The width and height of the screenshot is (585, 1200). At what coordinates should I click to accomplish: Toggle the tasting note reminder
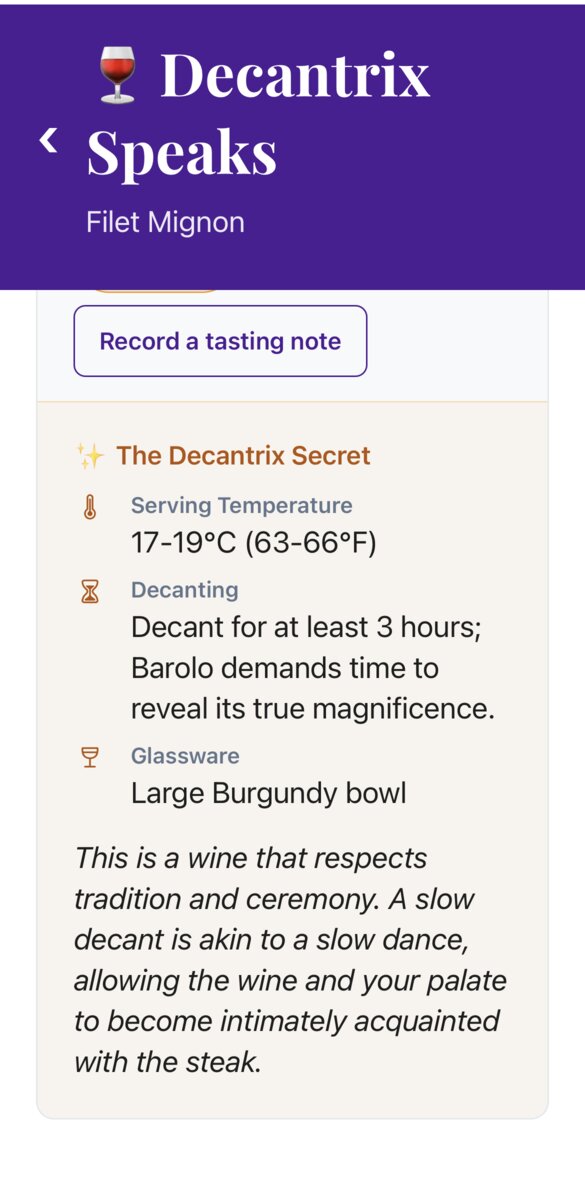click(x=219, y=341)
